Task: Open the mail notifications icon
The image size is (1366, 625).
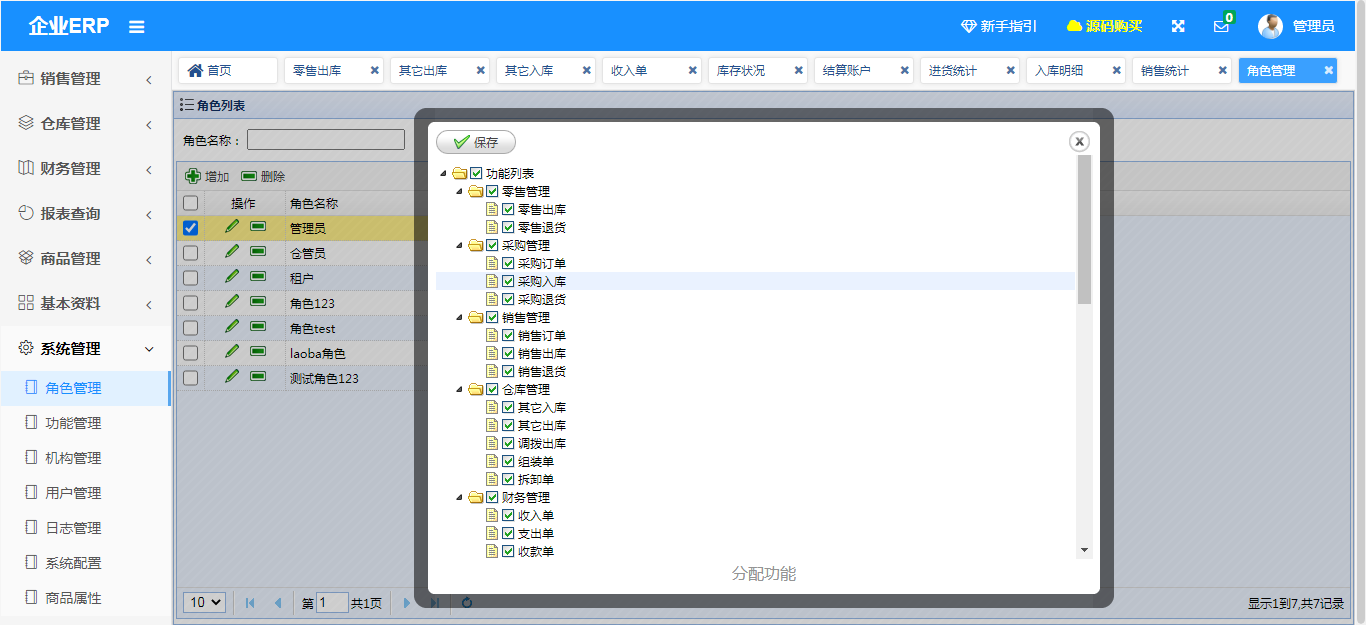Action: [x=1221, y=27]
